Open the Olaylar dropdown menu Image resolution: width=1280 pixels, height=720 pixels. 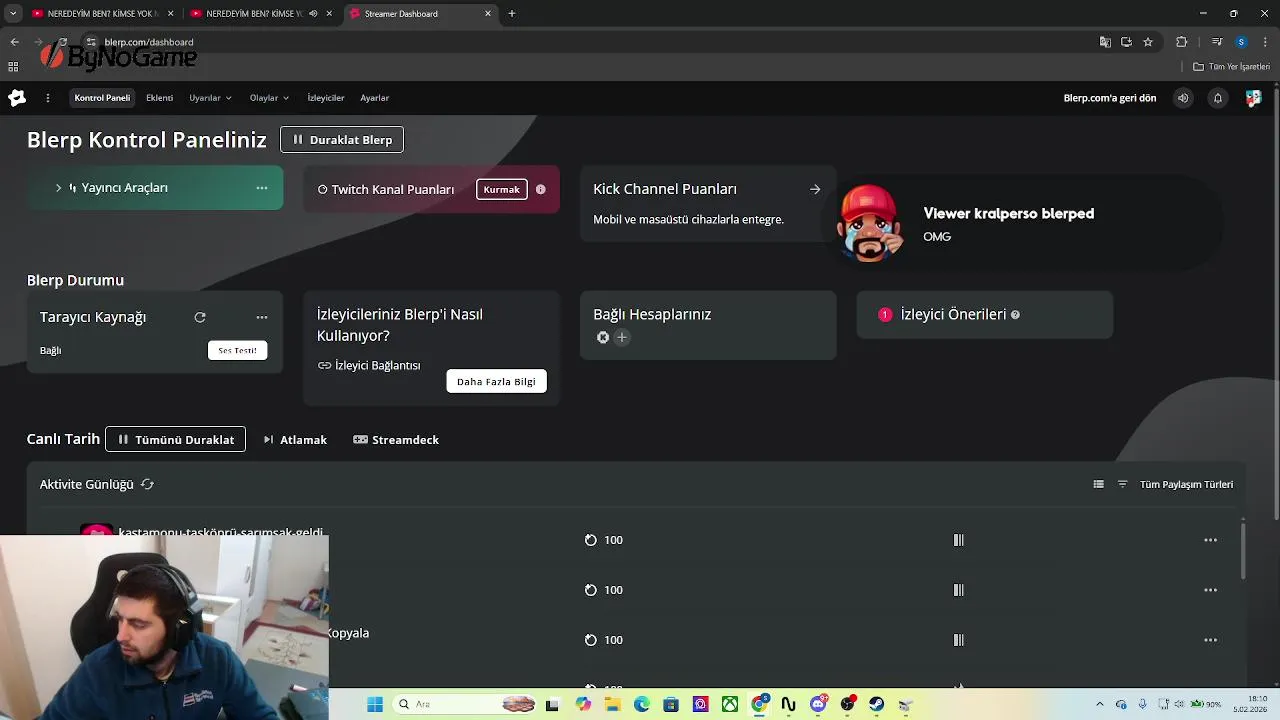pos(270,98)
